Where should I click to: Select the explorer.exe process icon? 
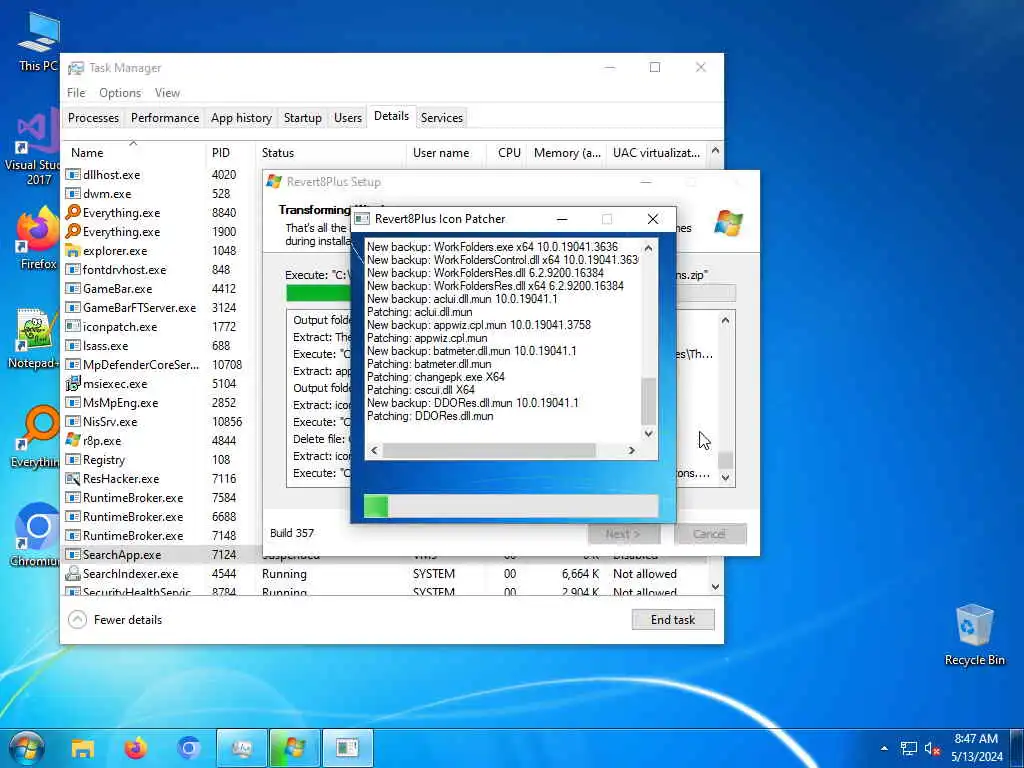point(73,250)
